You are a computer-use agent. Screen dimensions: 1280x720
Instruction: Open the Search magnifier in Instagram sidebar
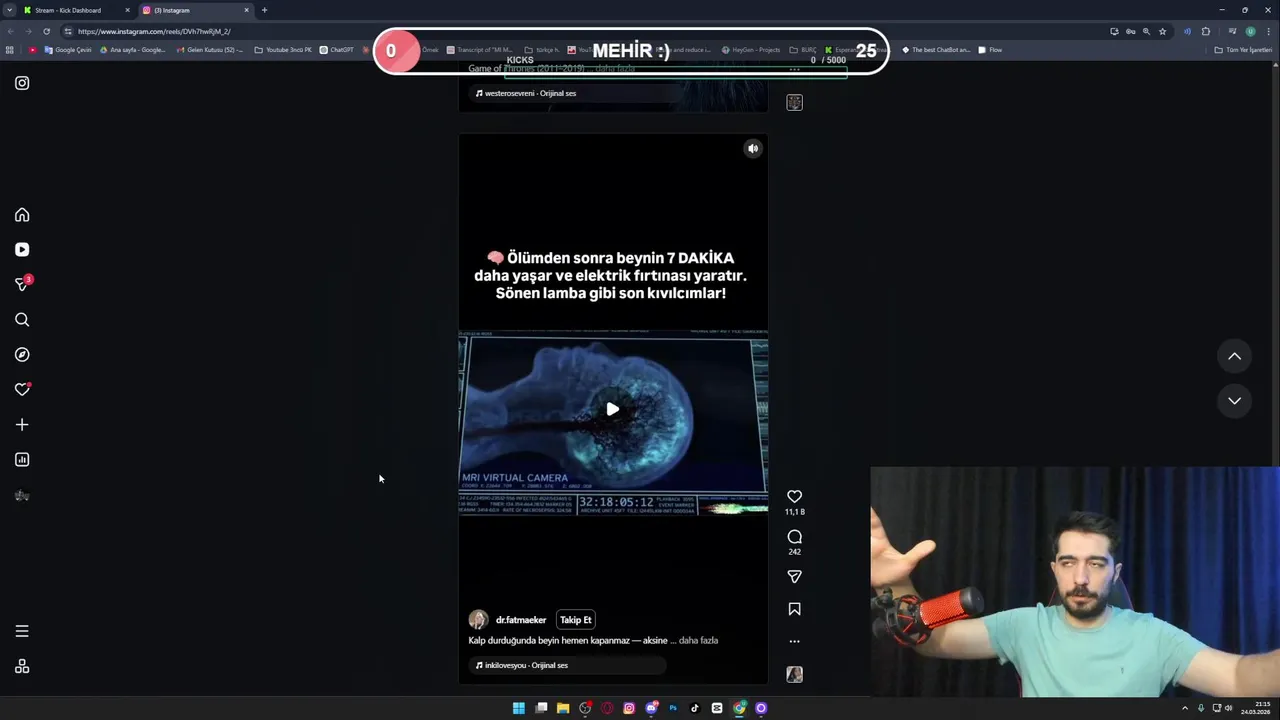point(22,320)
